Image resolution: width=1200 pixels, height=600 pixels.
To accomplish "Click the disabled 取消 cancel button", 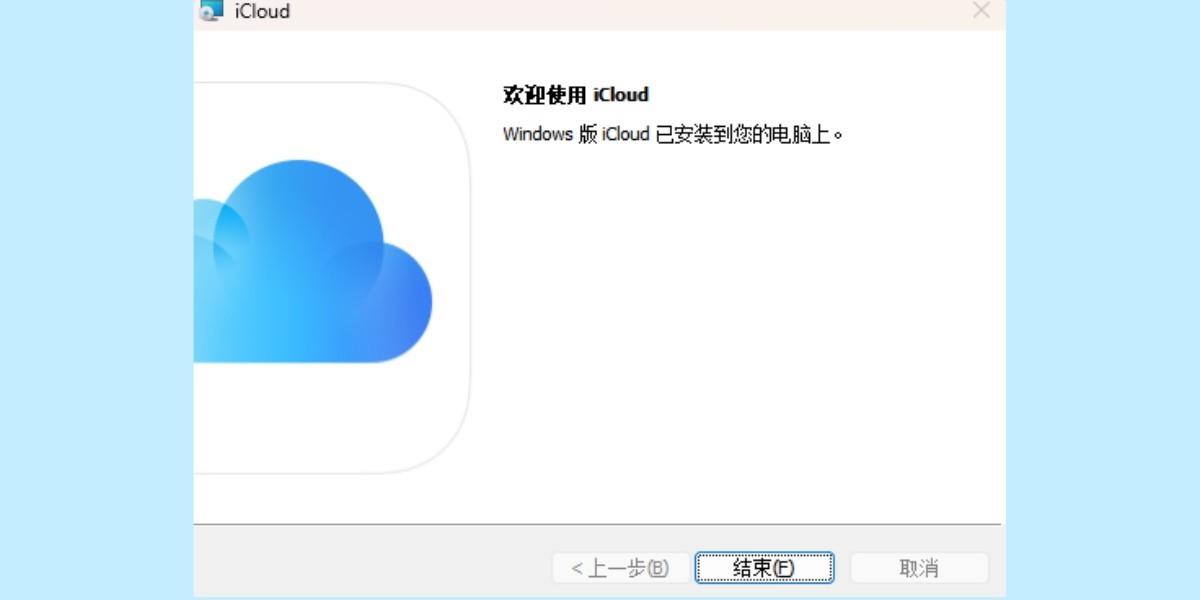I will (x=919, y=568).
